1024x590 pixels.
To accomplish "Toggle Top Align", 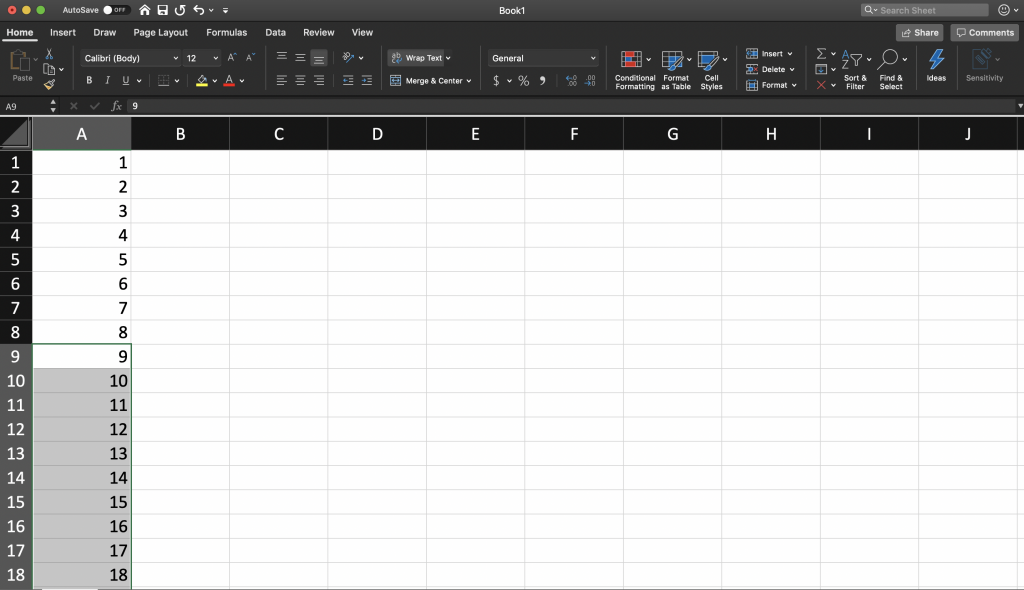I will coord(281,57).
